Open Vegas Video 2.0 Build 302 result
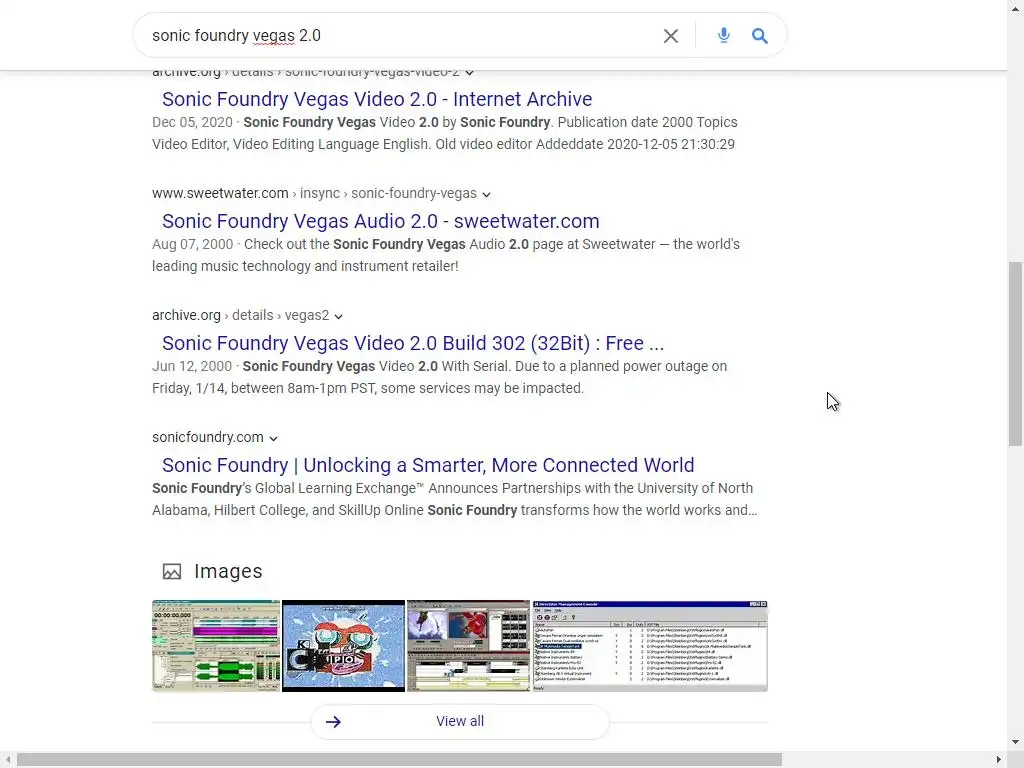Image resolution: width=1024 pixels, height=768 pixels. [413, 344]
